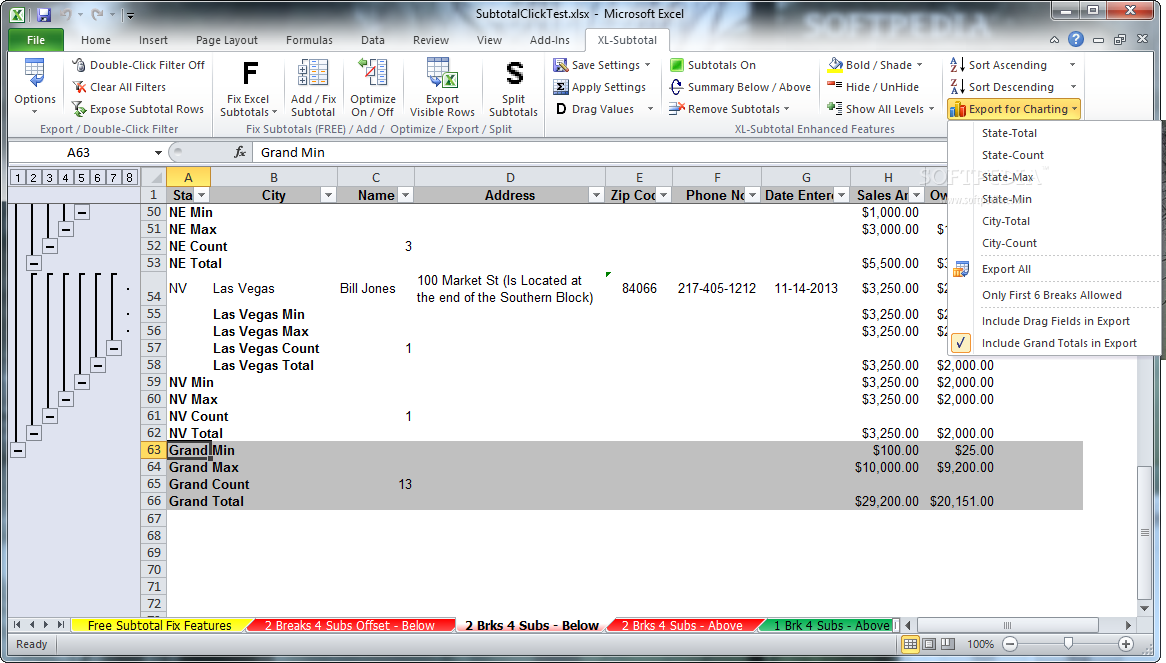Click the Export All icon in menu
Viewport: 1166px width, 663px height.
click(961, 269)
